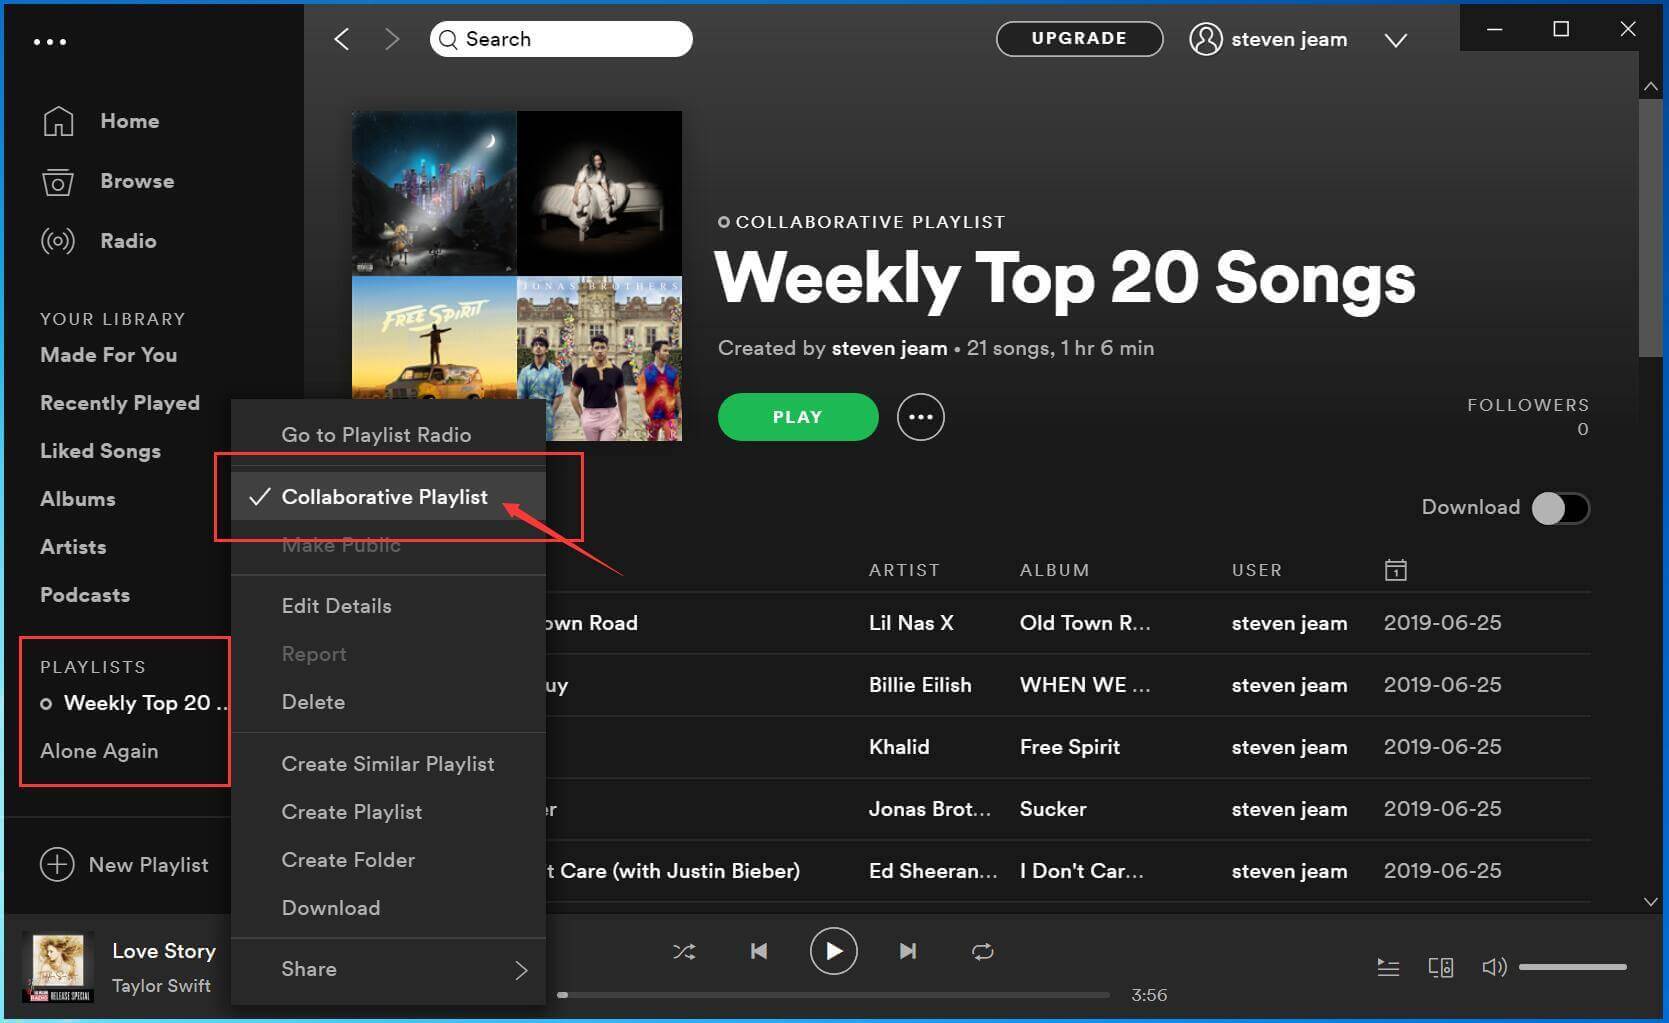Open Liked Songs

(x=100, y=451)
